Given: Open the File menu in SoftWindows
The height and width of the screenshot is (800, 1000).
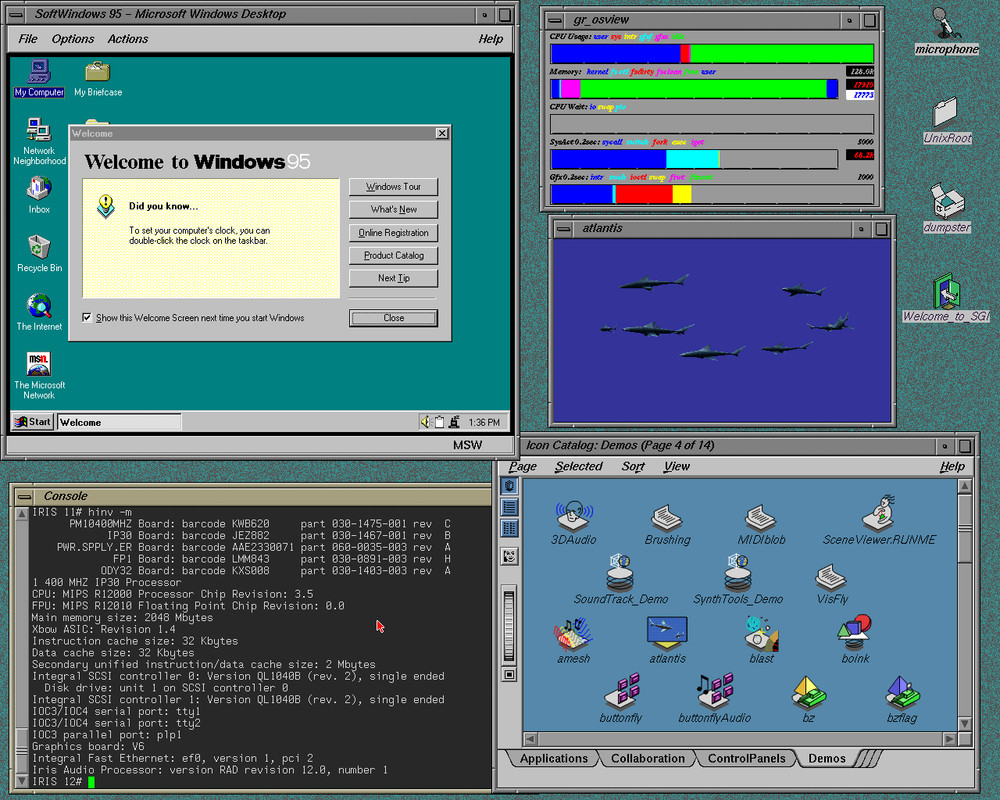Looking at the screenshot, I should pyautogui.click(x=27, y=39).
